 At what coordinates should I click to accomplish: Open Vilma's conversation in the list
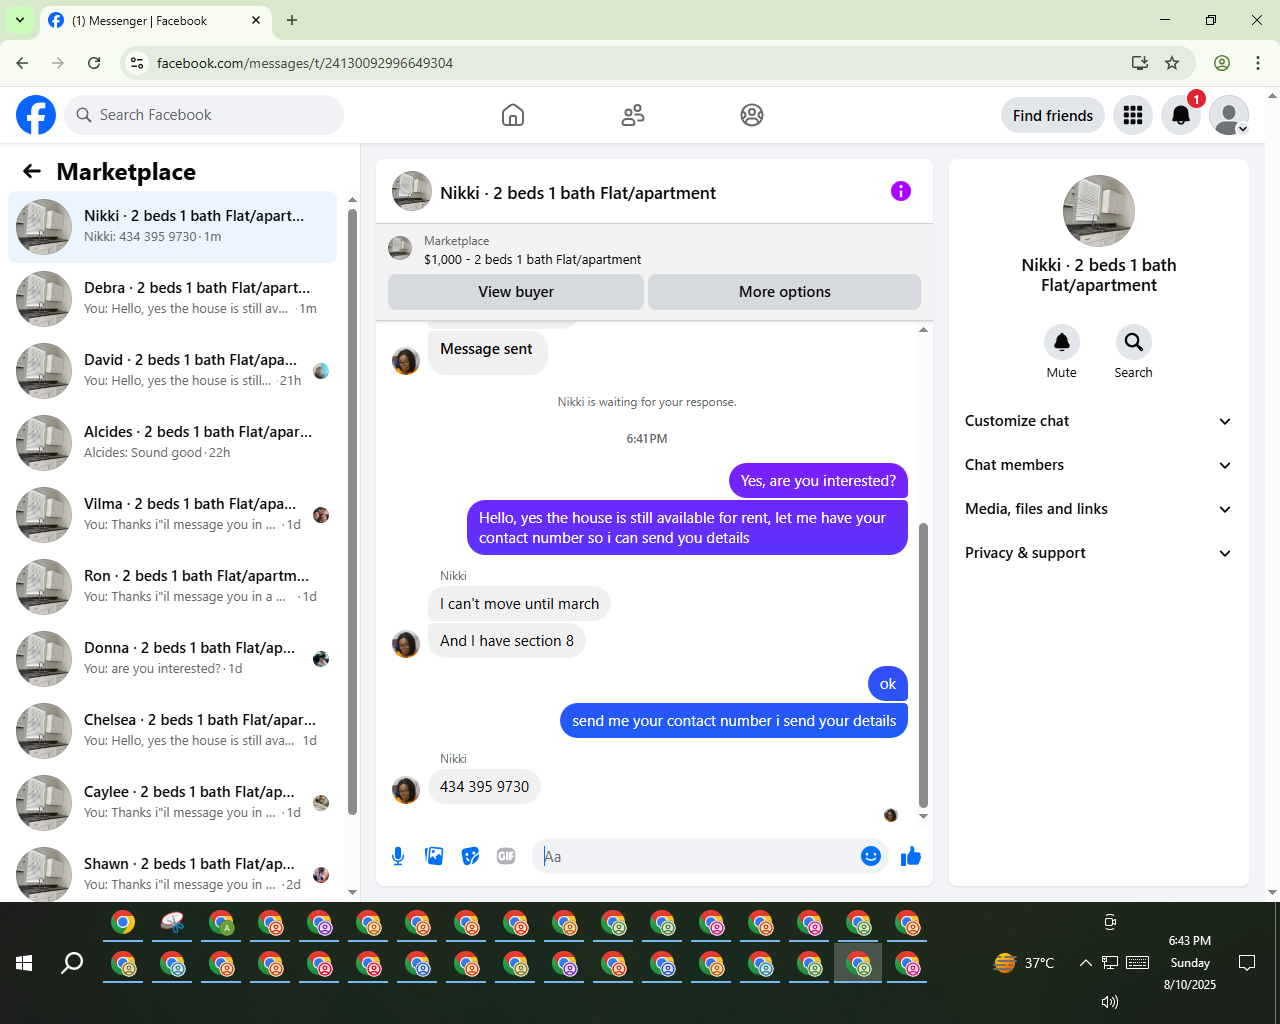click(x=173, y=515)
